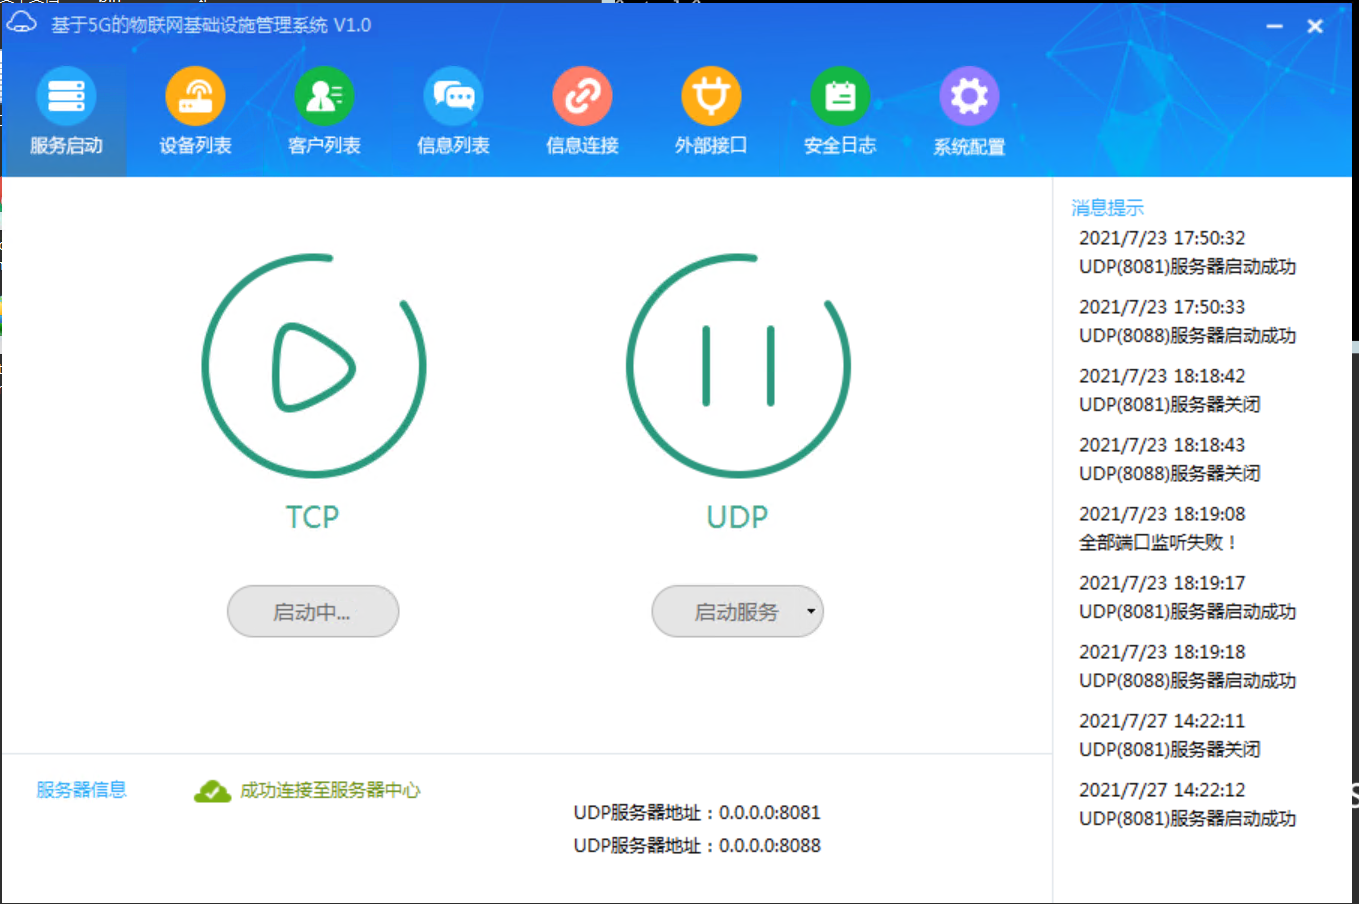1359x904 pixels.
Task: Open the 客户列表 customer list icon
Action: tap(324, 97)
